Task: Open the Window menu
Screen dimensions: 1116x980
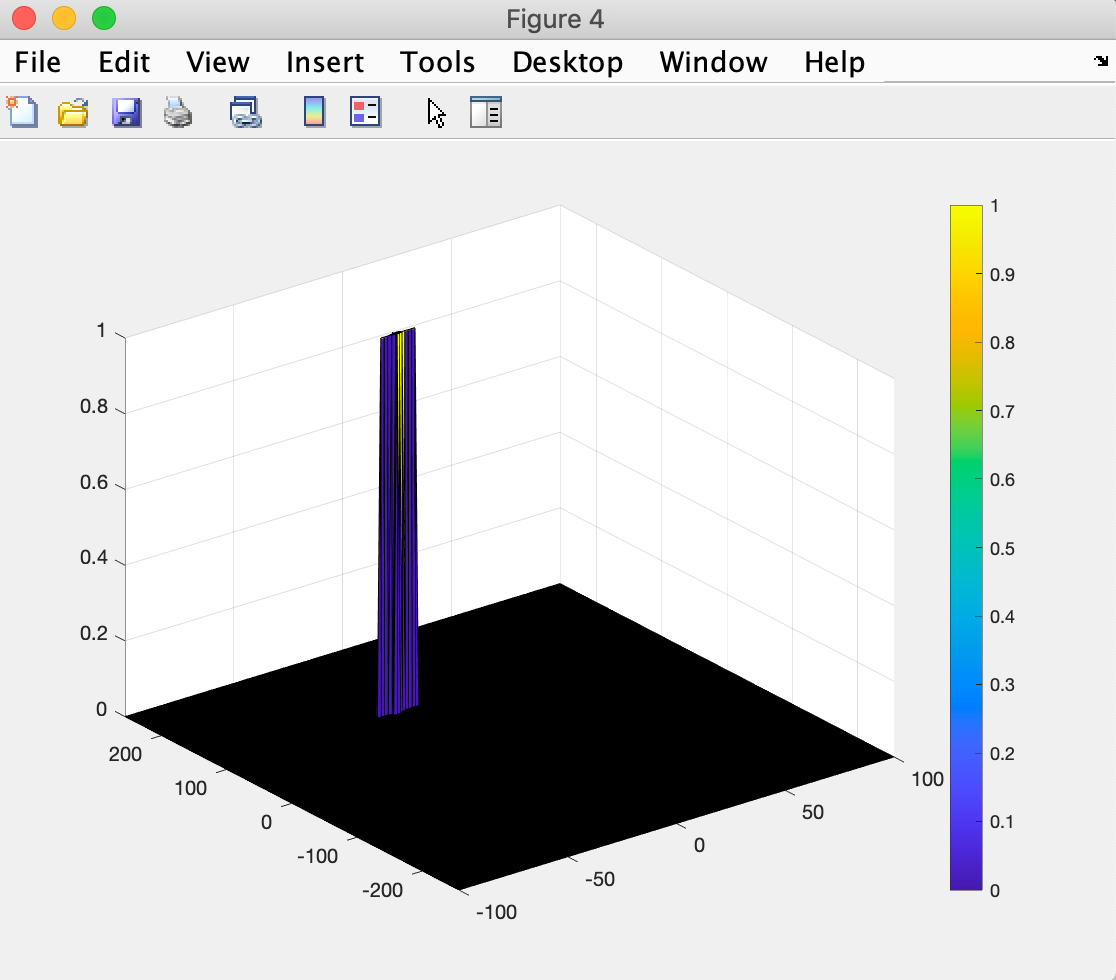Action: (x=713, y=63)
